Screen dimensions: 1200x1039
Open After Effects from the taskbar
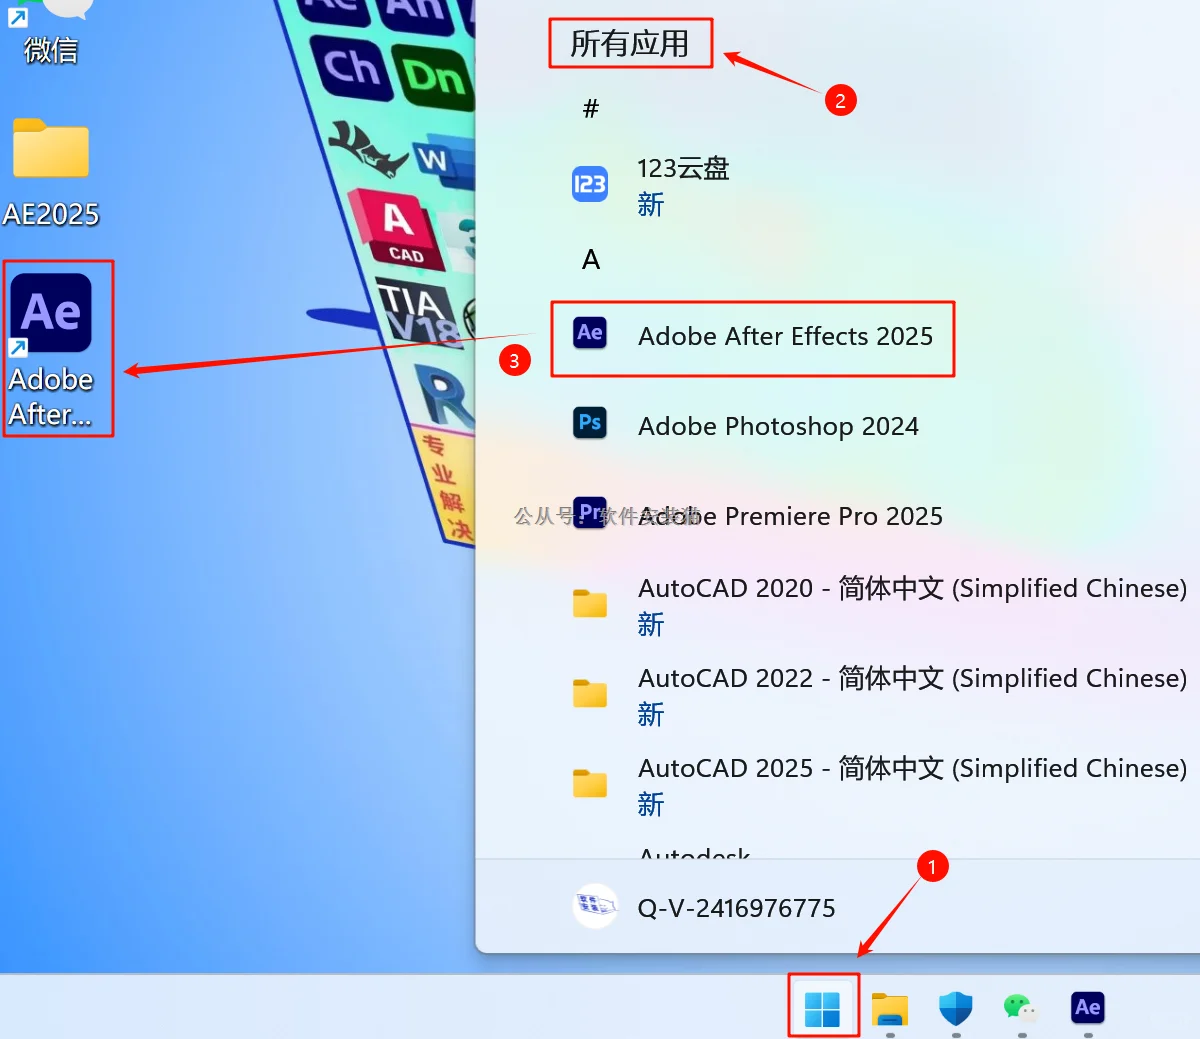(1087, 1008)
